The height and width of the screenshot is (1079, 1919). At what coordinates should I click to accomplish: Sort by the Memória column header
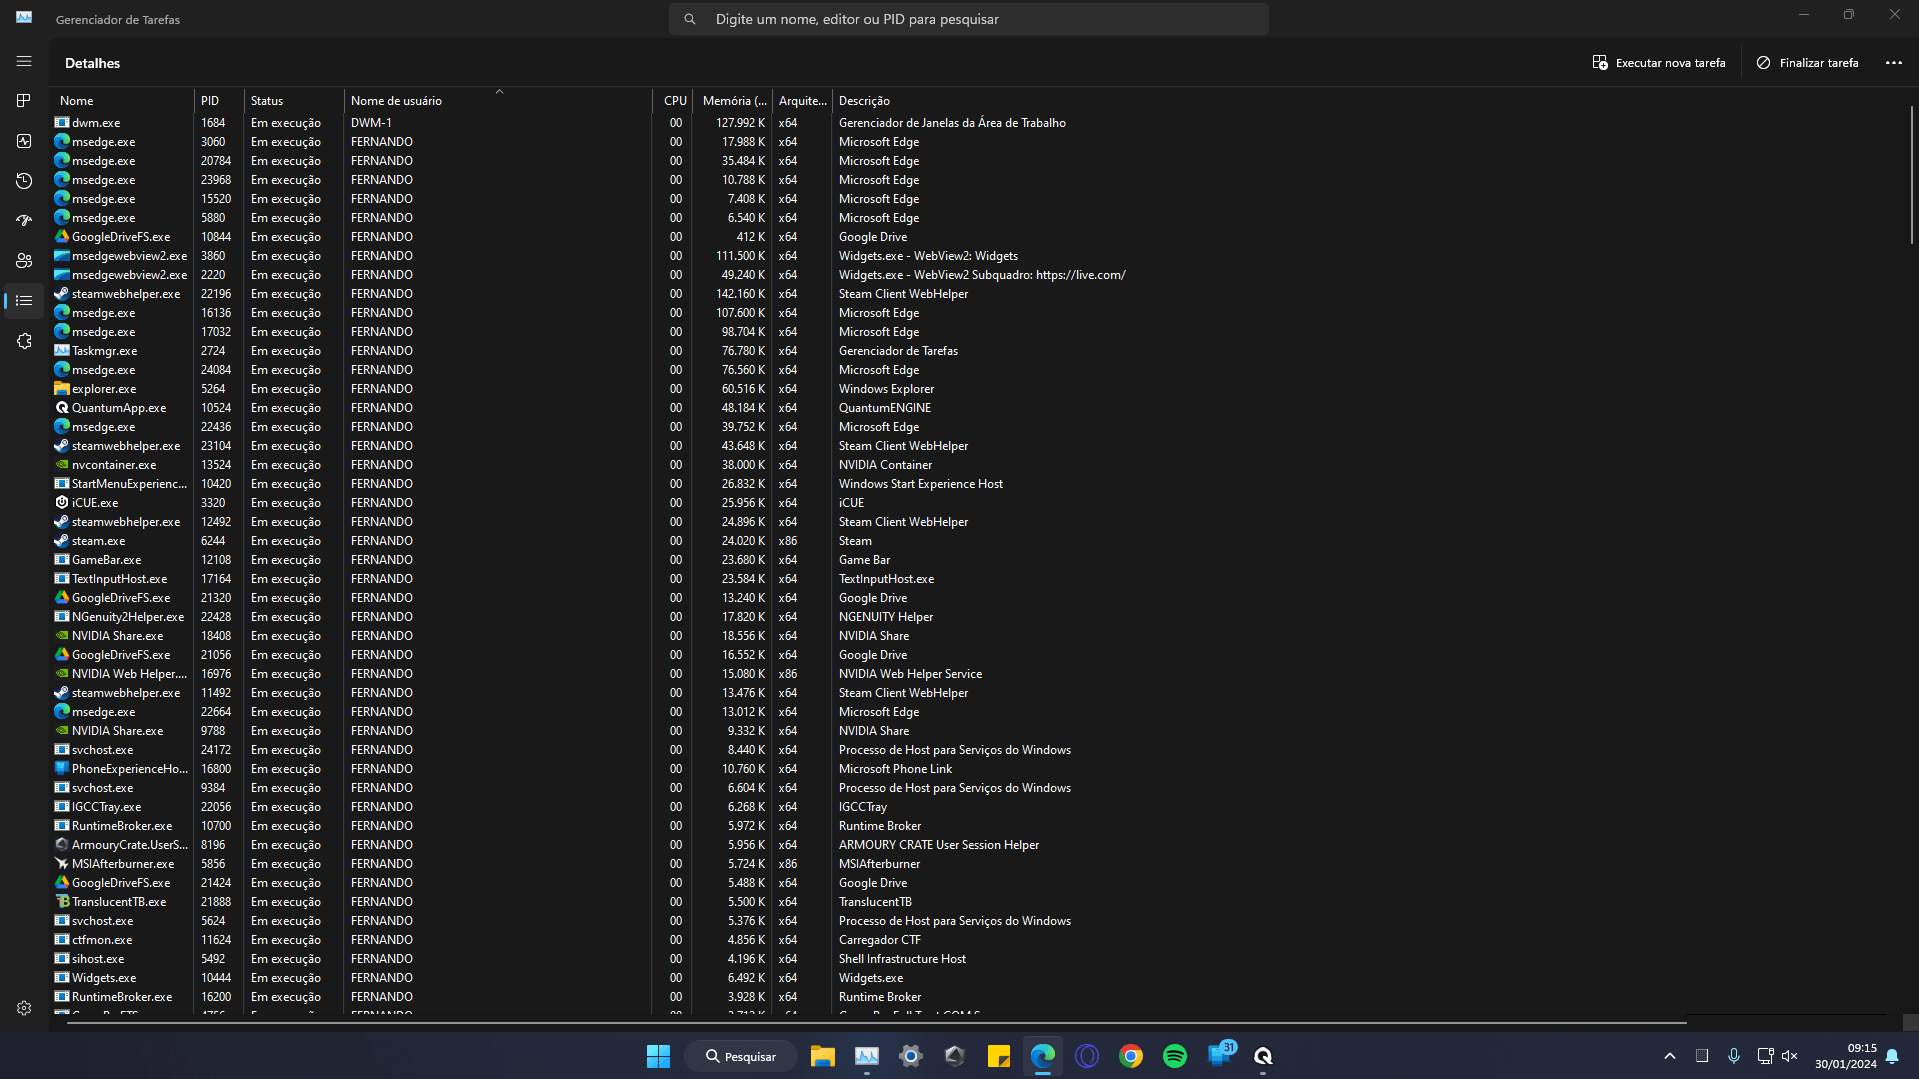click(x=733, y=101)
